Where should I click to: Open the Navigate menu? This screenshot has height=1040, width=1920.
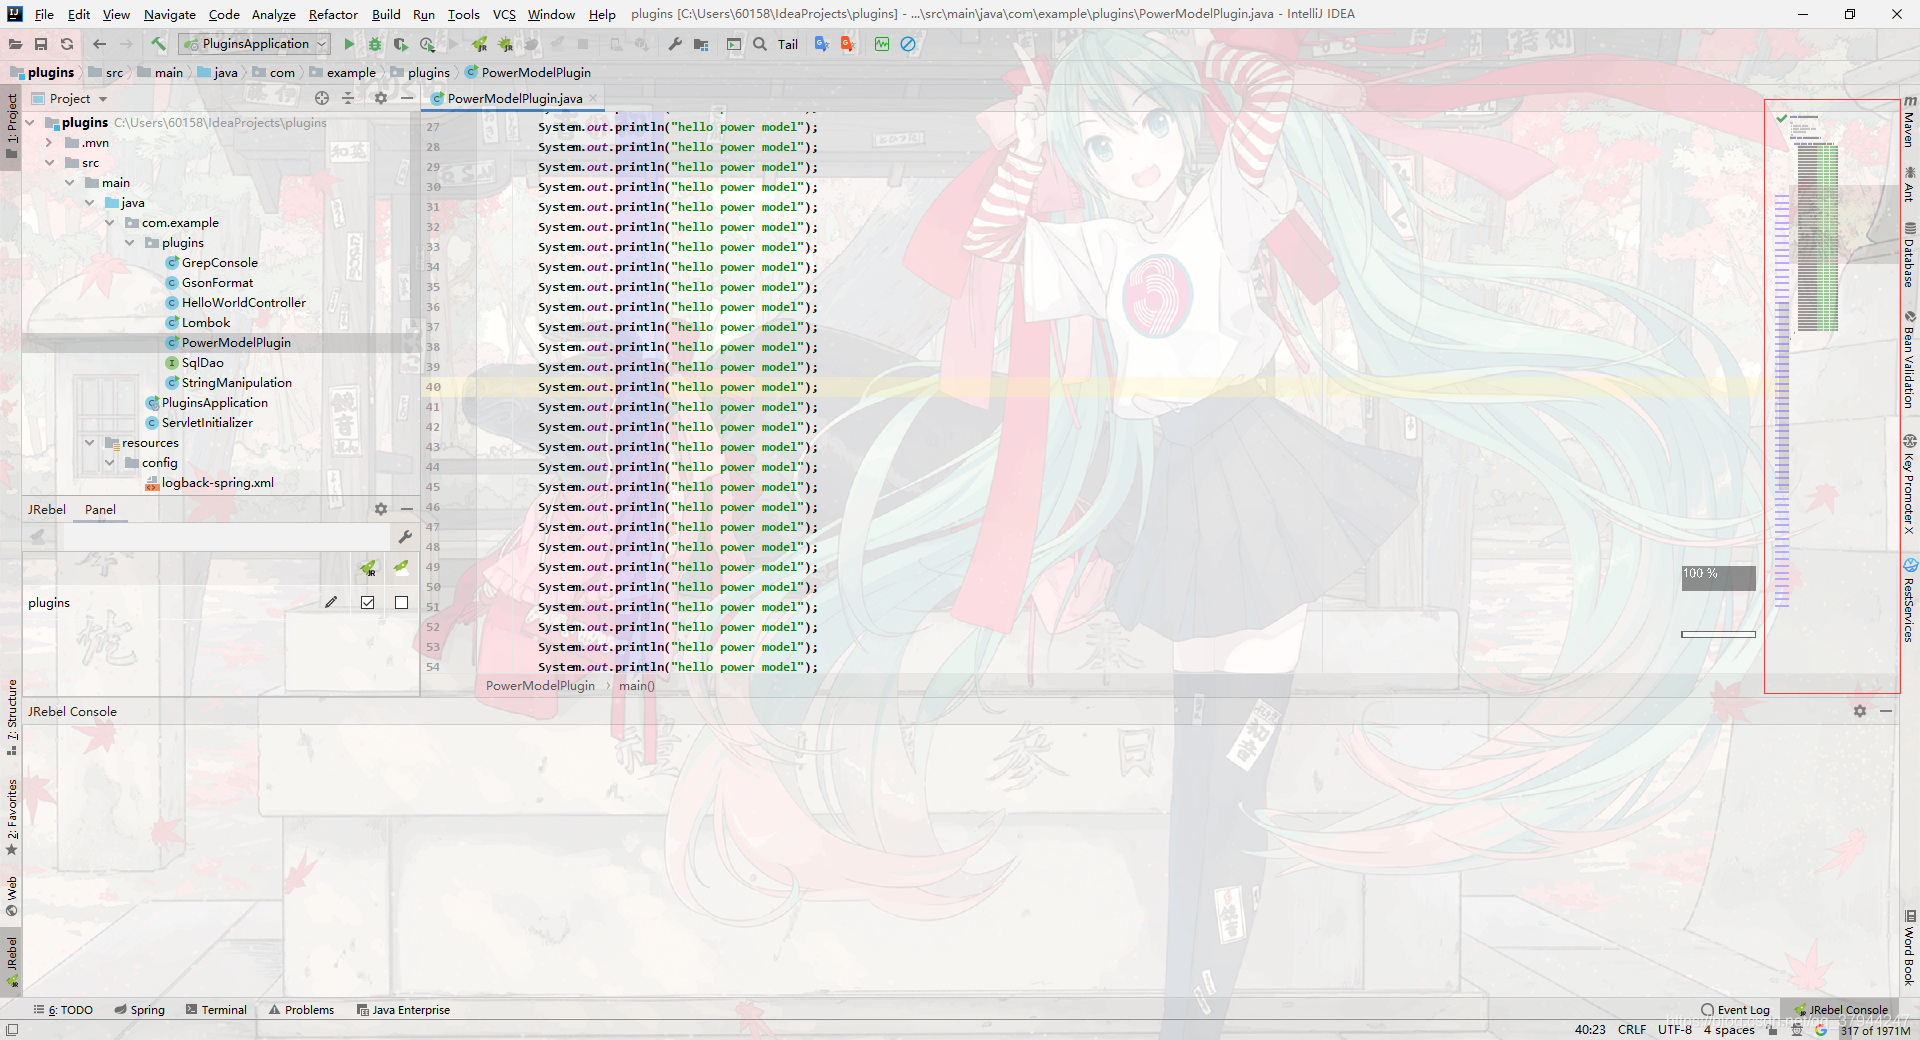coord(169,14)
